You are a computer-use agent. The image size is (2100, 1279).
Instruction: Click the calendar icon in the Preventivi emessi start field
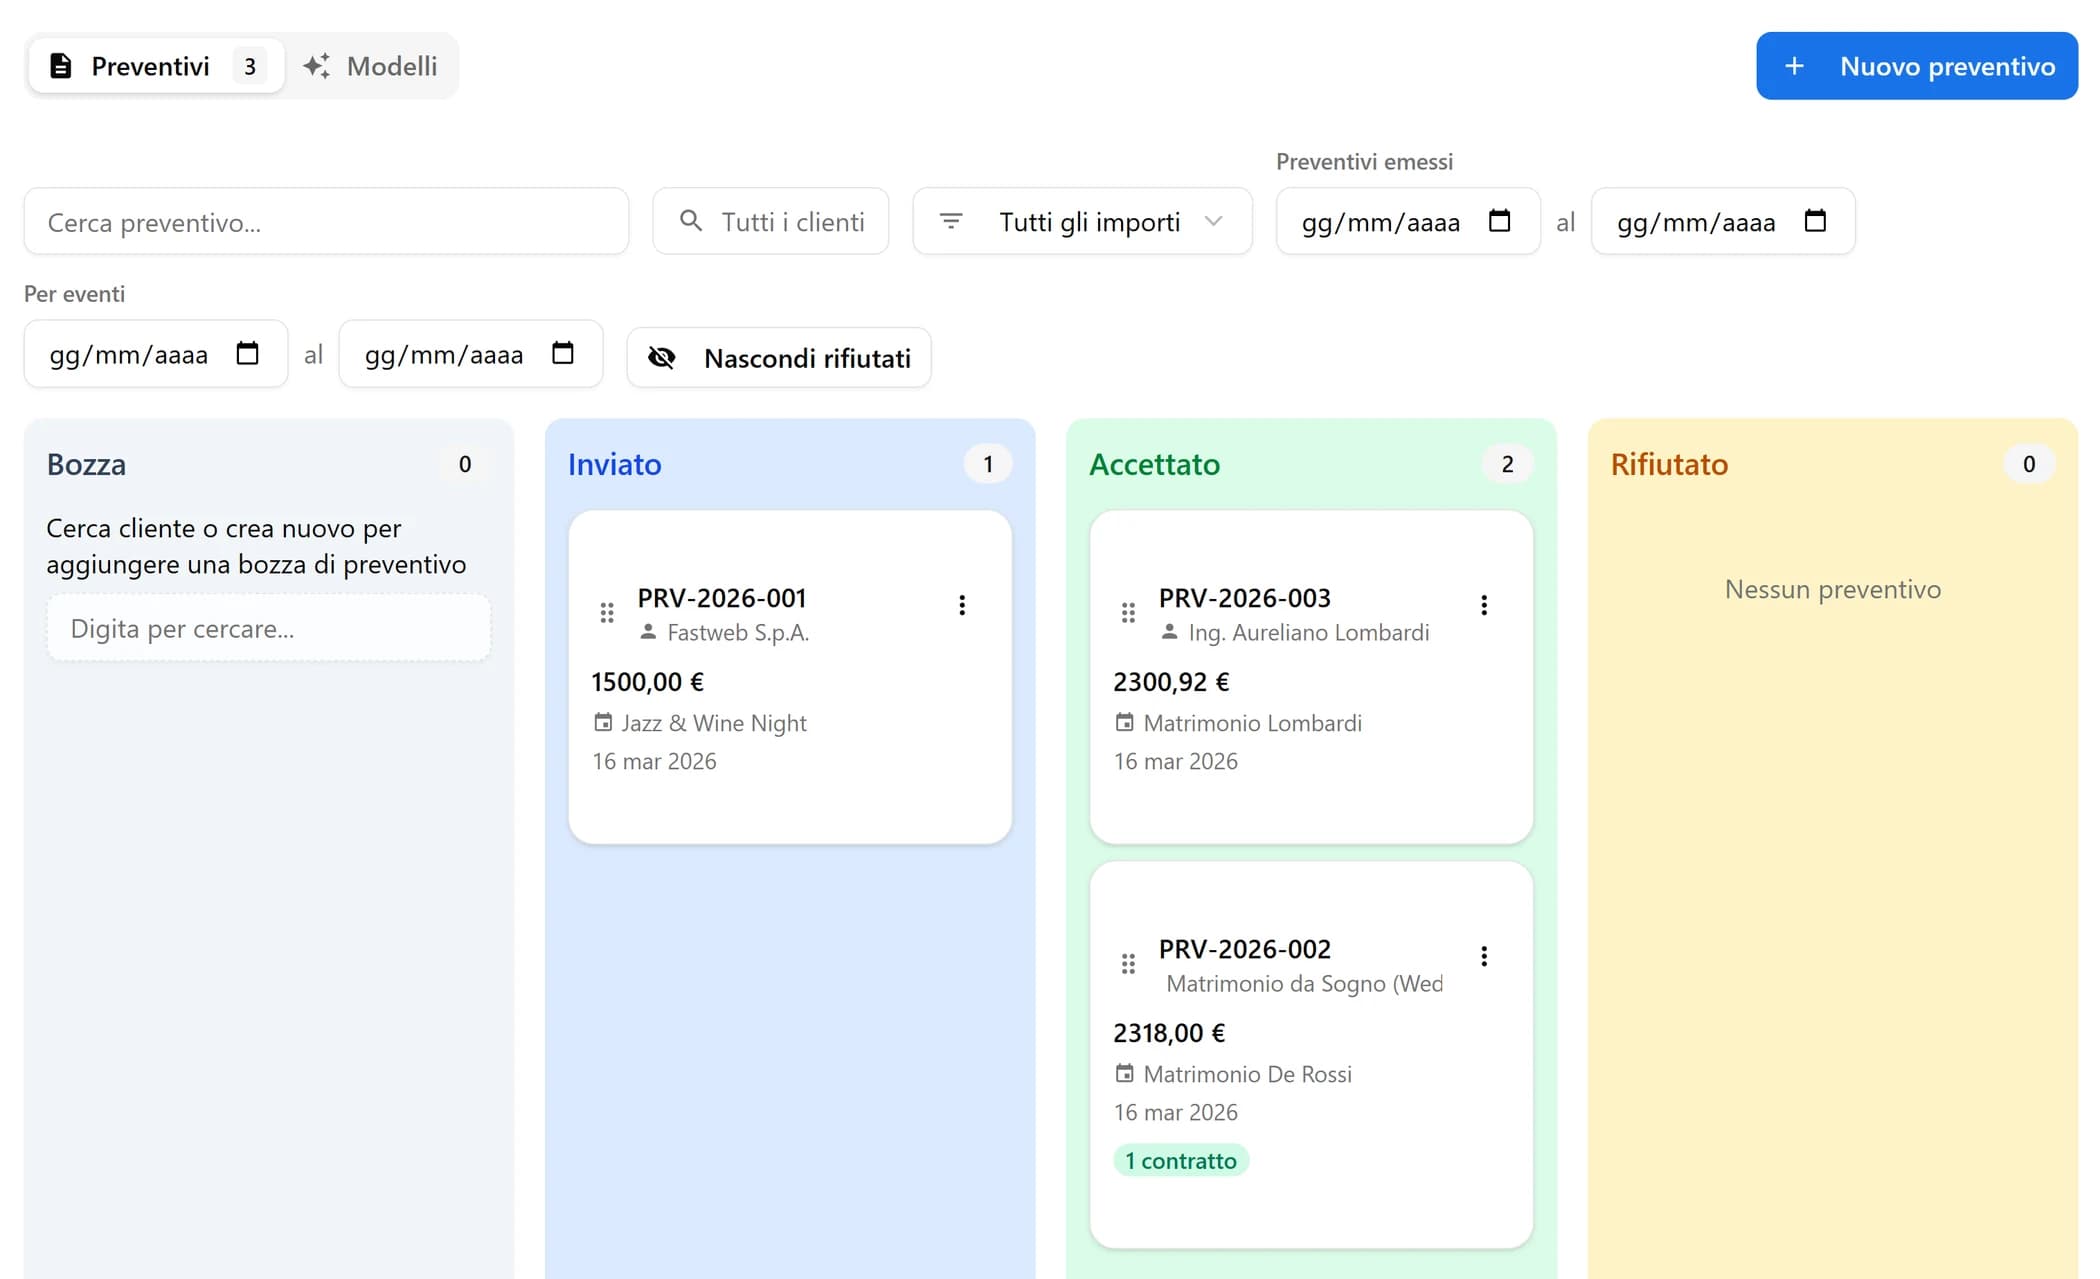tap(1498, 222)
